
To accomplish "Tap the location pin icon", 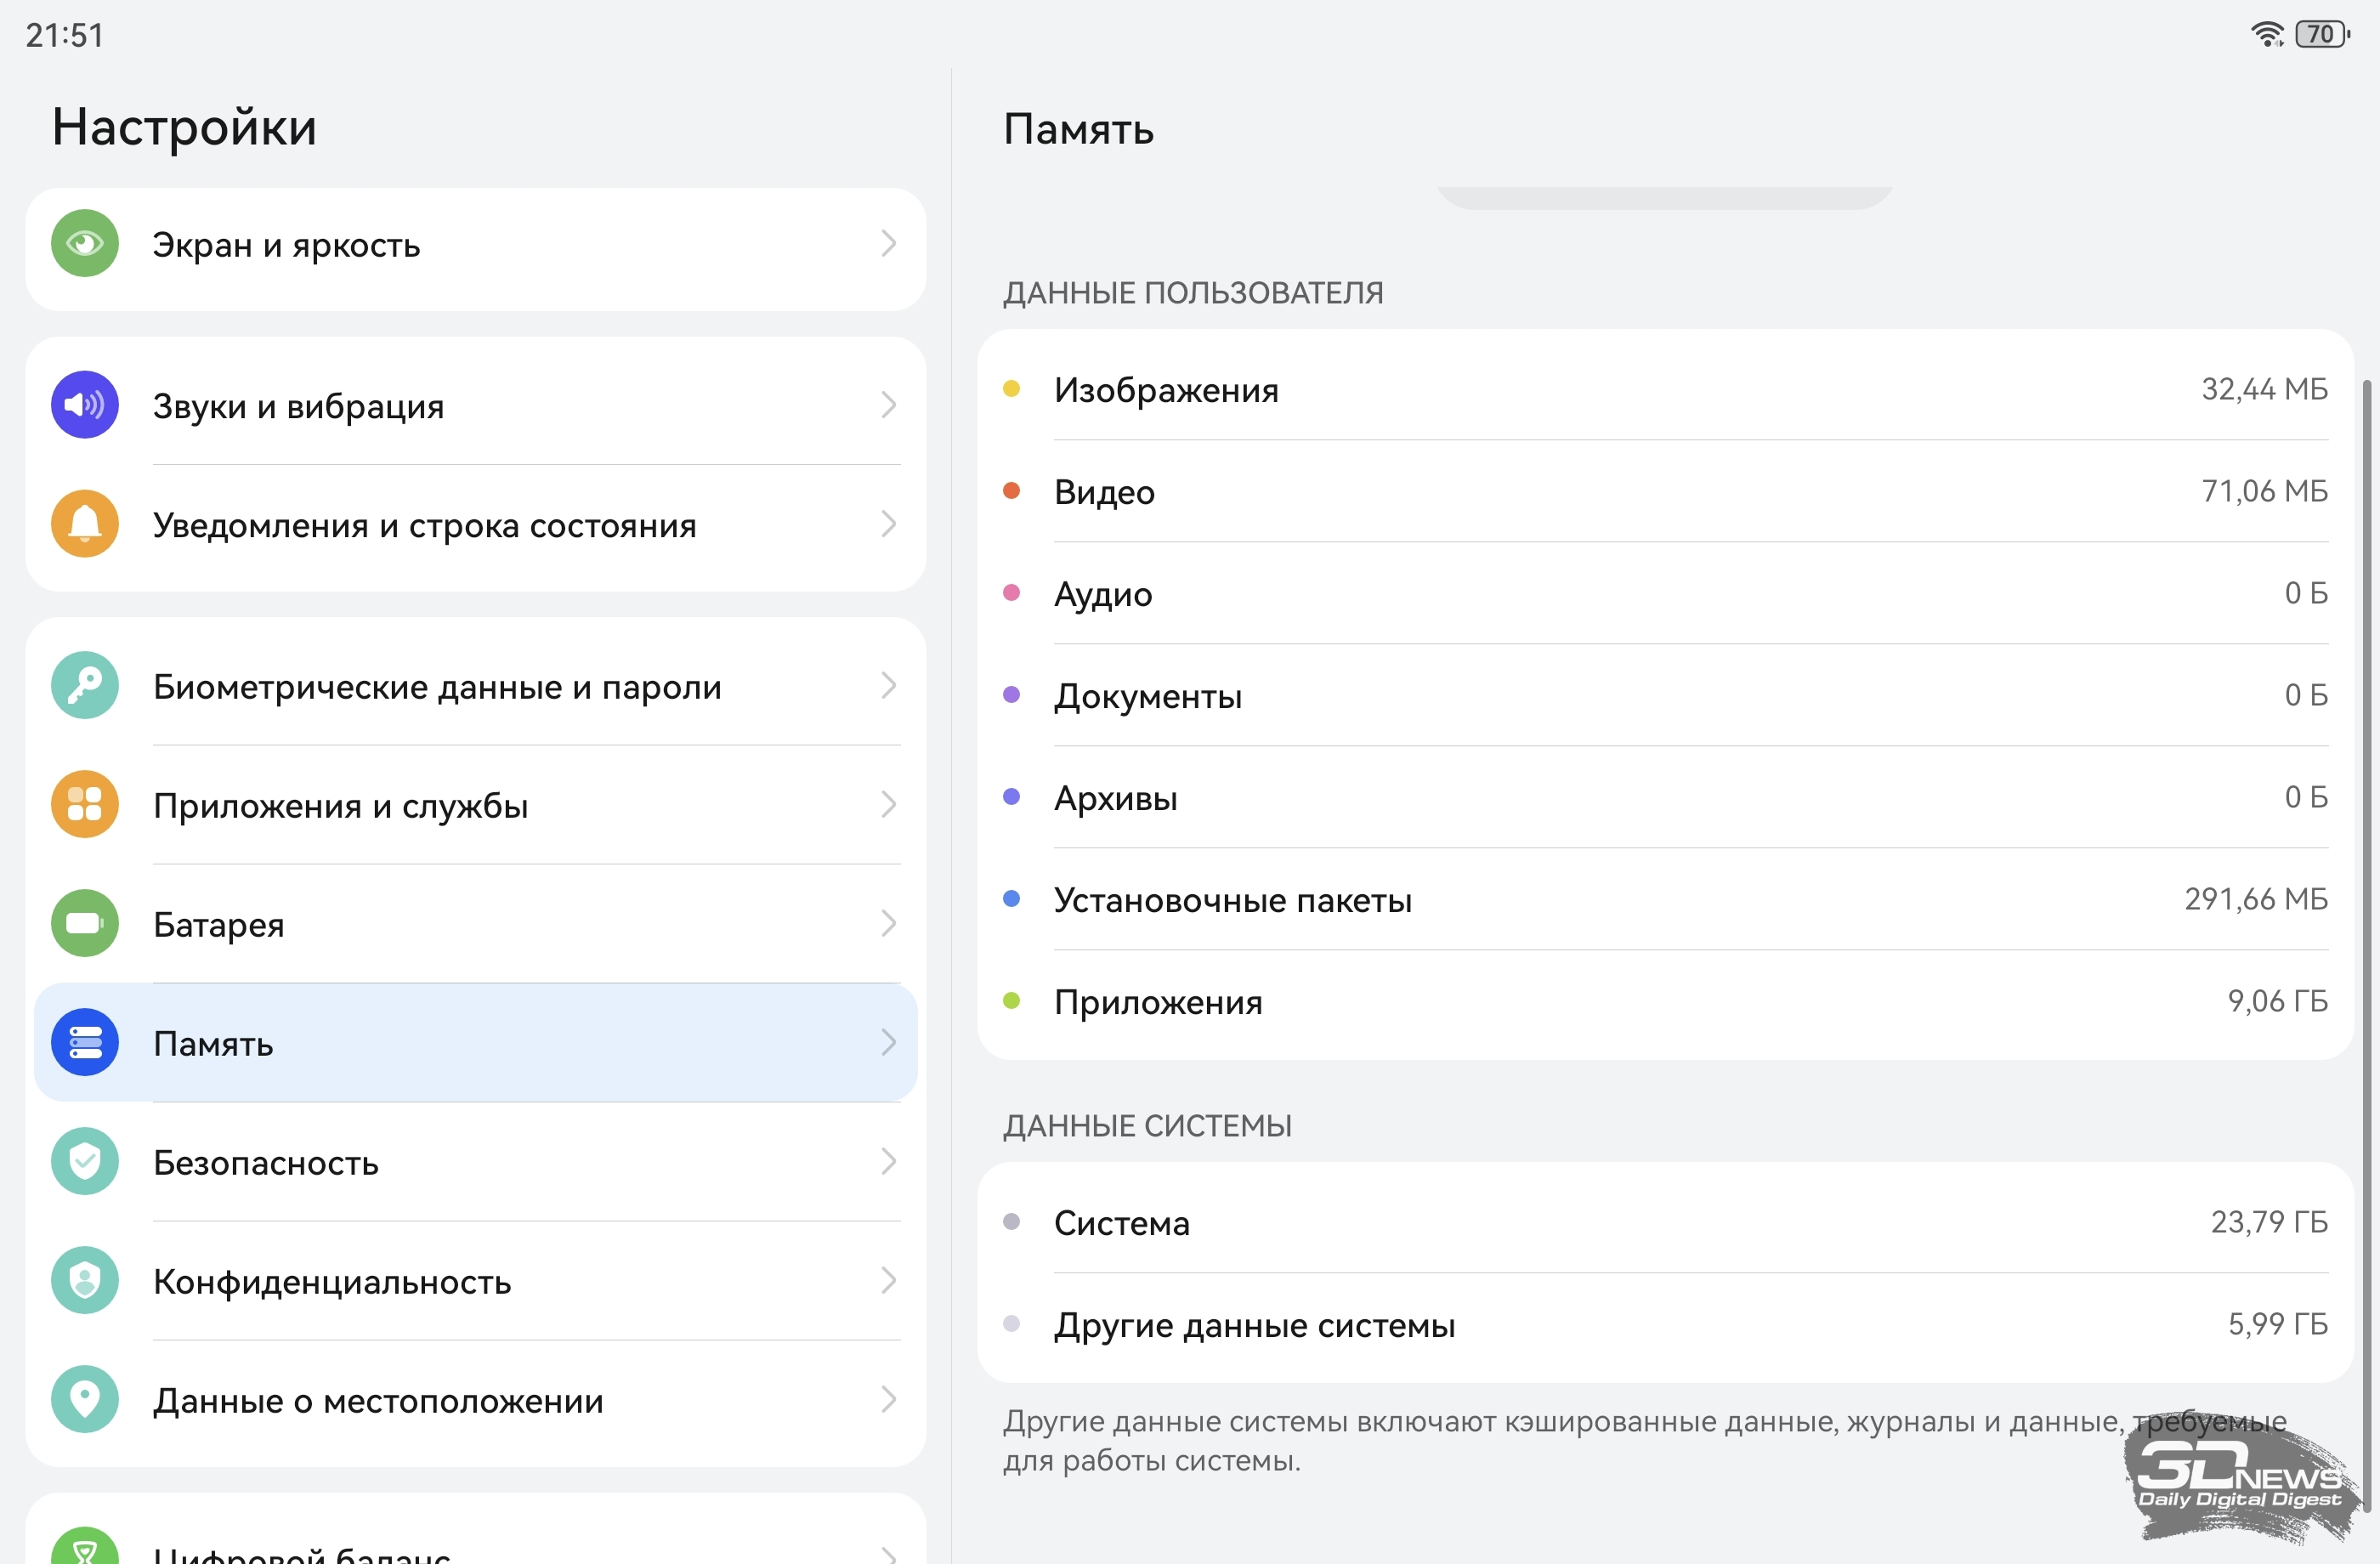I will click(x=85, y=1400).
